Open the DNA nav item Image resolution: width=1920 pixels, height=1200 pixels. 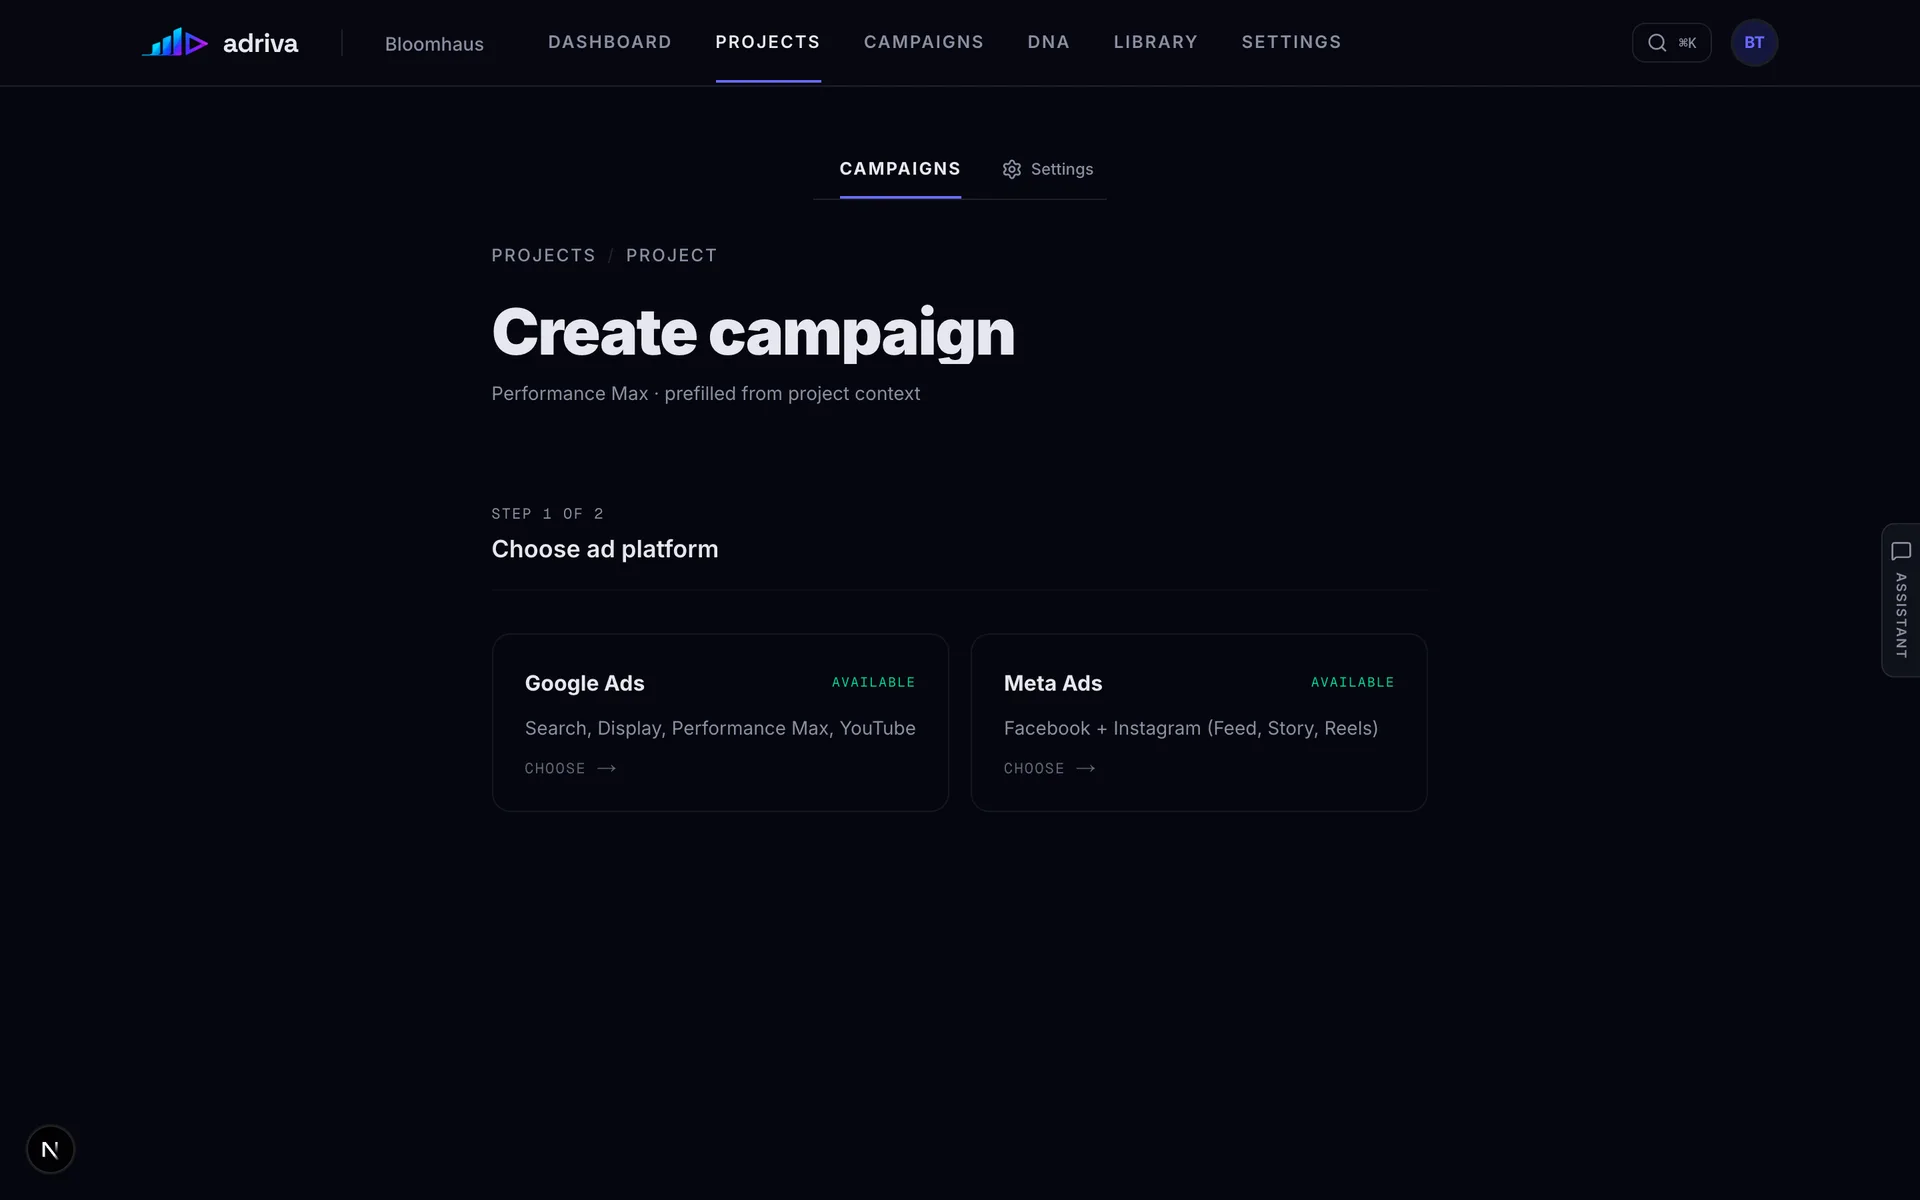[1049, 42]
